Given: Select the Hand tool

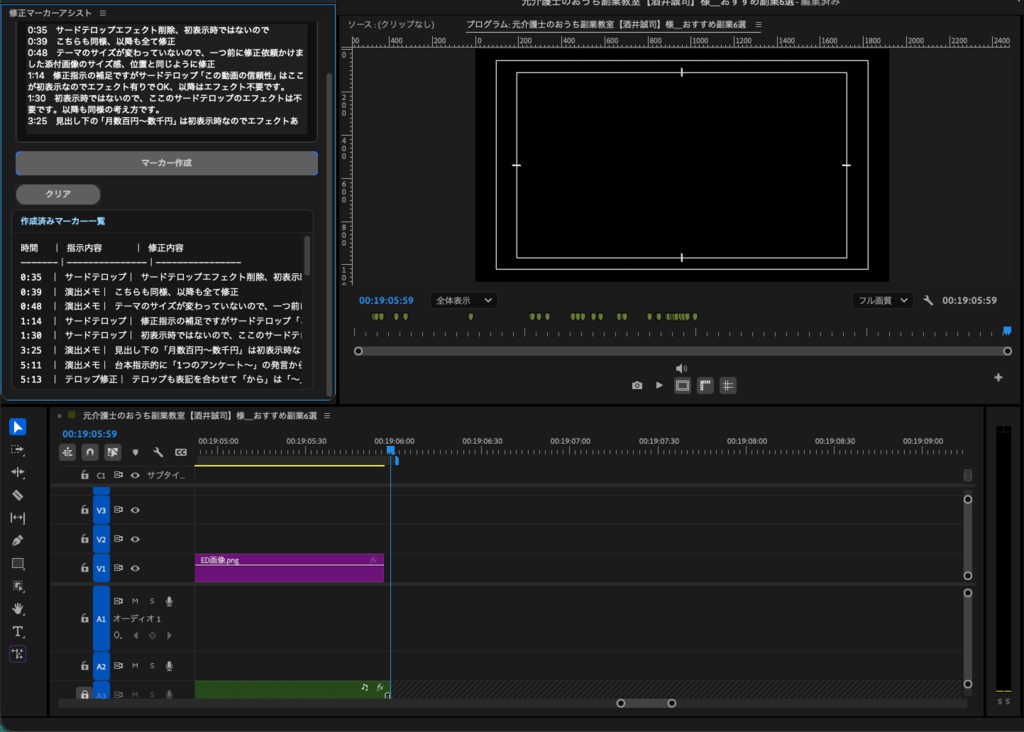Looking at the screenshot, I should point(18,609).
